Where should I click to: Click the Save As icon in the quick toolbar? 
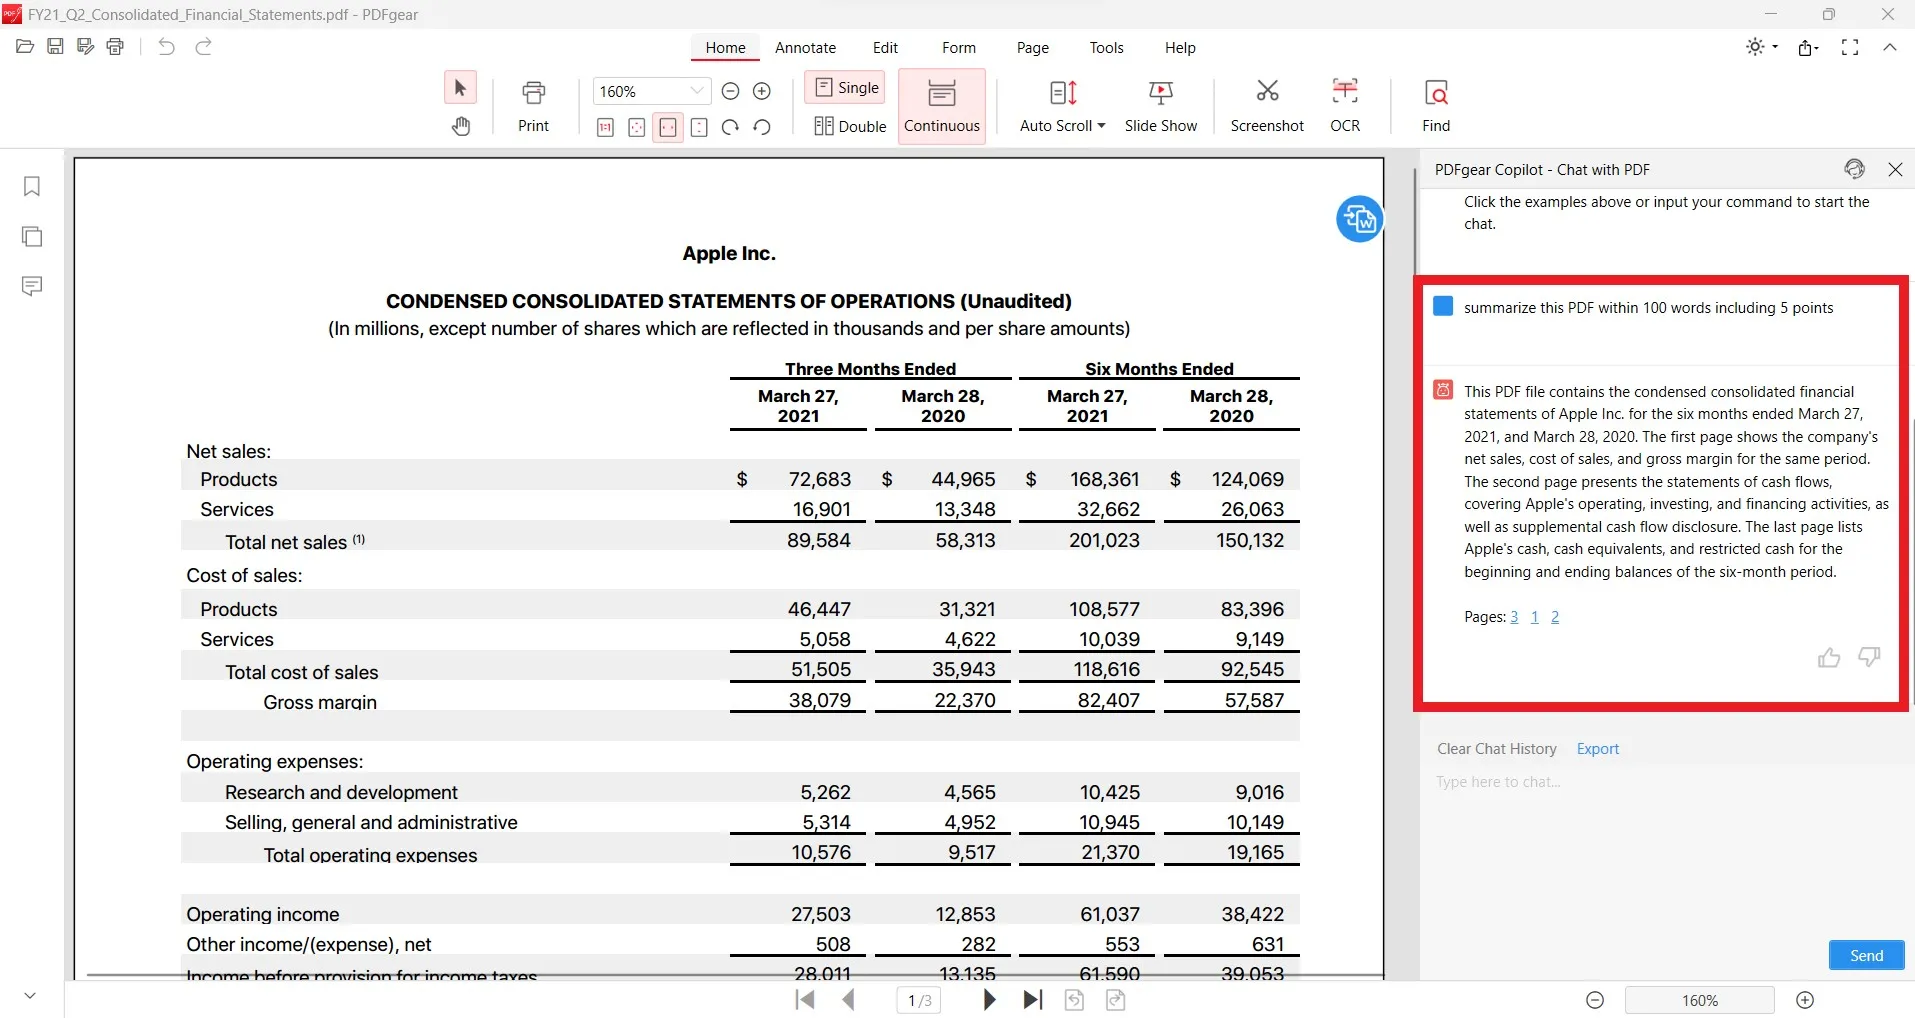[85, 46]
